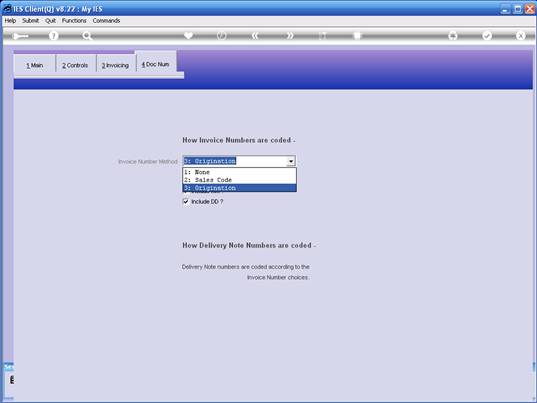This screenshot has width=537, height=403.
Task: Click the key-shaped icon at toolbar start
Action: (x=20, y=36)
